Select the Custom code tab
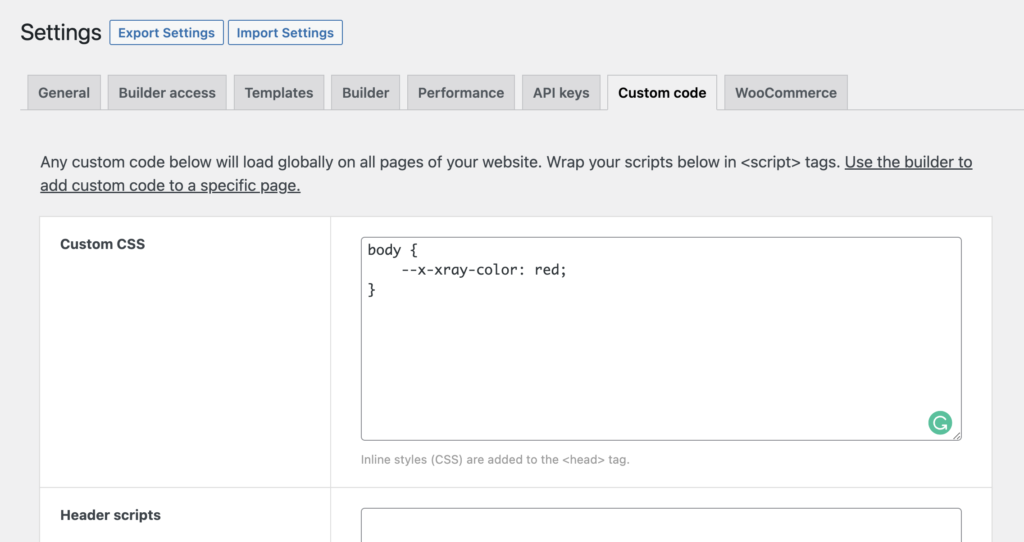Viewport: 1024px width, 542px height. click(662, 93)
